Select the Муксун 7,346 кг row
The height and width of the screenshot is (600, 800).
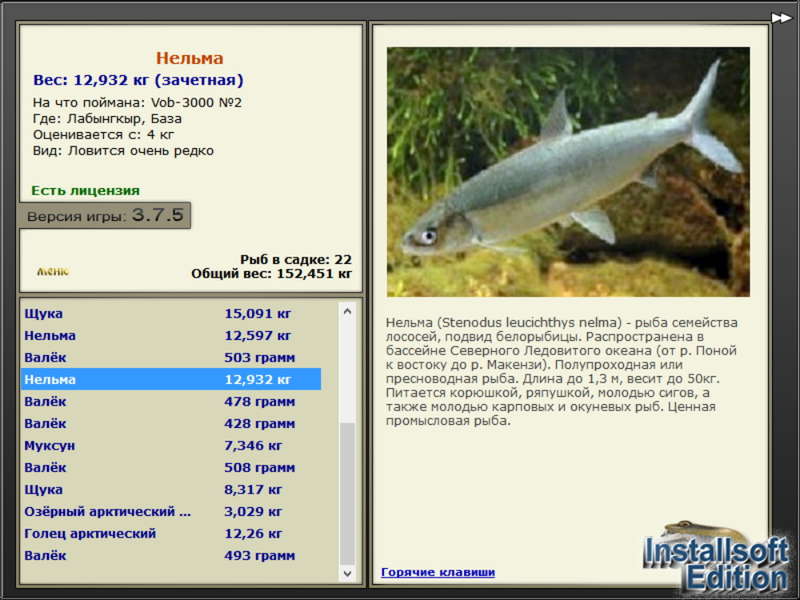[x=171, y=445]
